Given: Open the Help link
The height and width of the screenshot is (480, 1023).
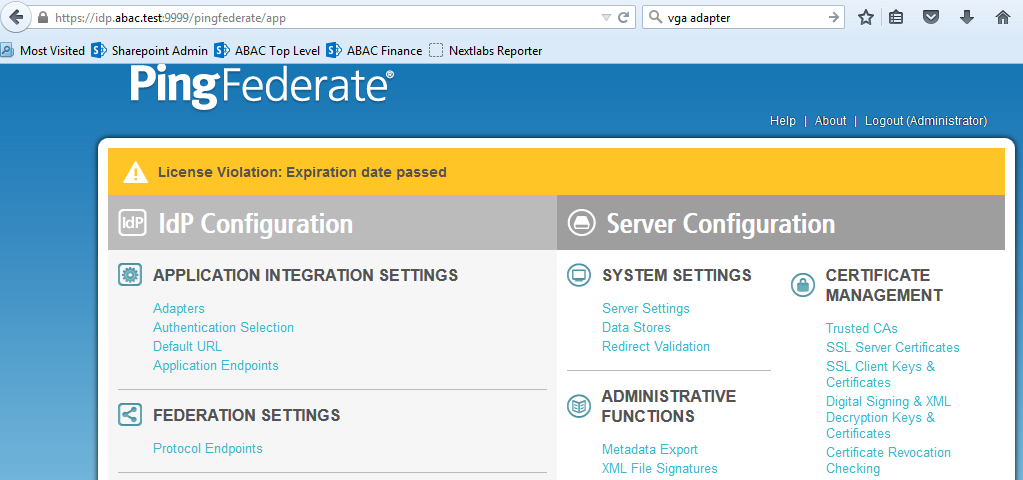Looking at the screenshot, I should [x=782, y=121].
